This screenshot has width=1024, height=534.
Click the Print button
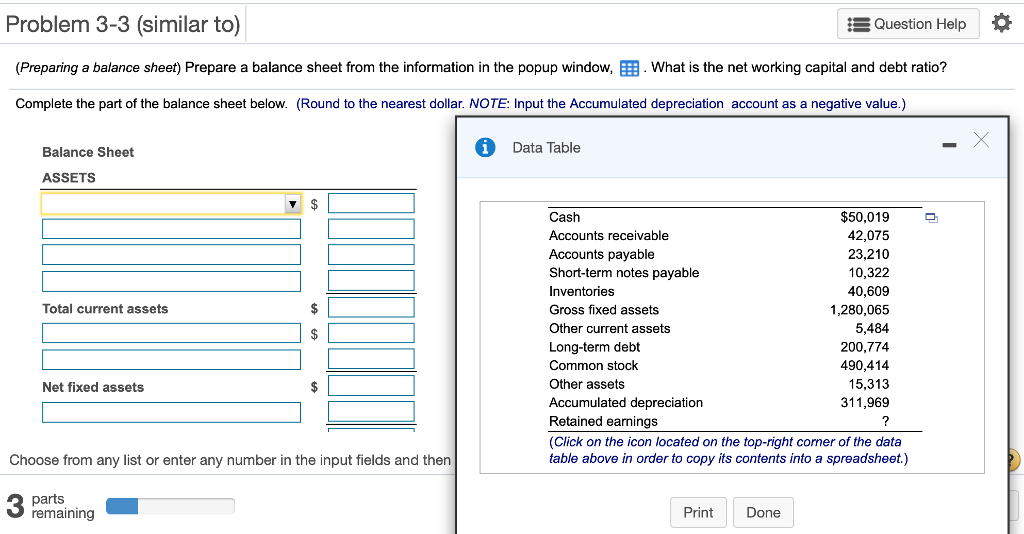coord(697,512)
